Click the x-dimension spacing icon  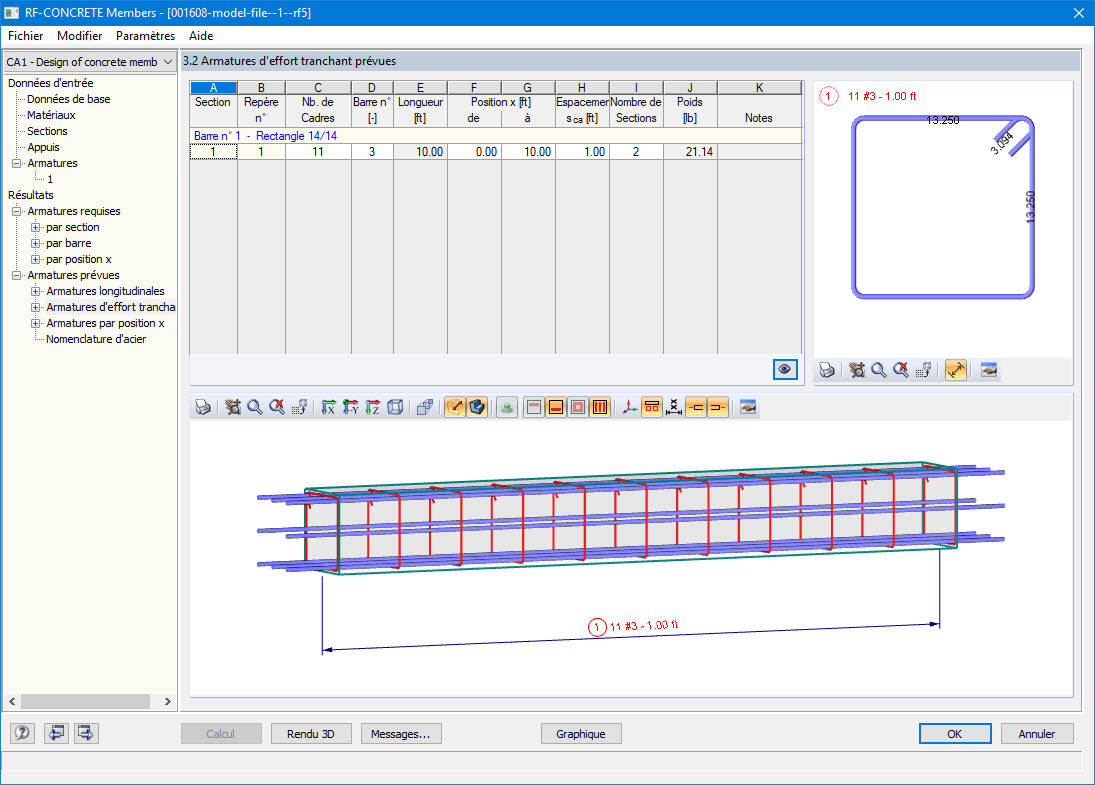click(x=674, y=407)
